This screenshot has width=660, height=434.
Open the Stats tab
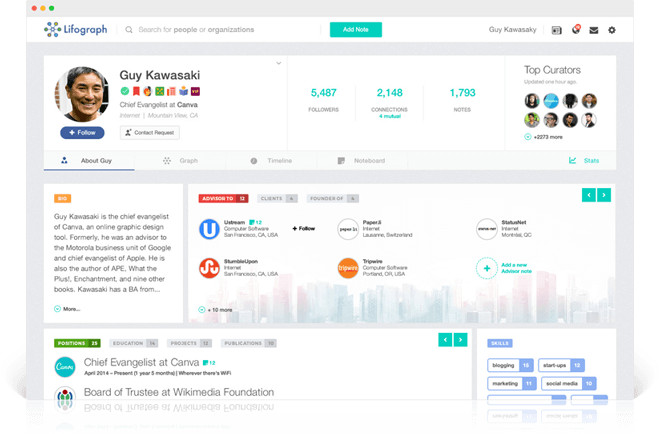584,160
